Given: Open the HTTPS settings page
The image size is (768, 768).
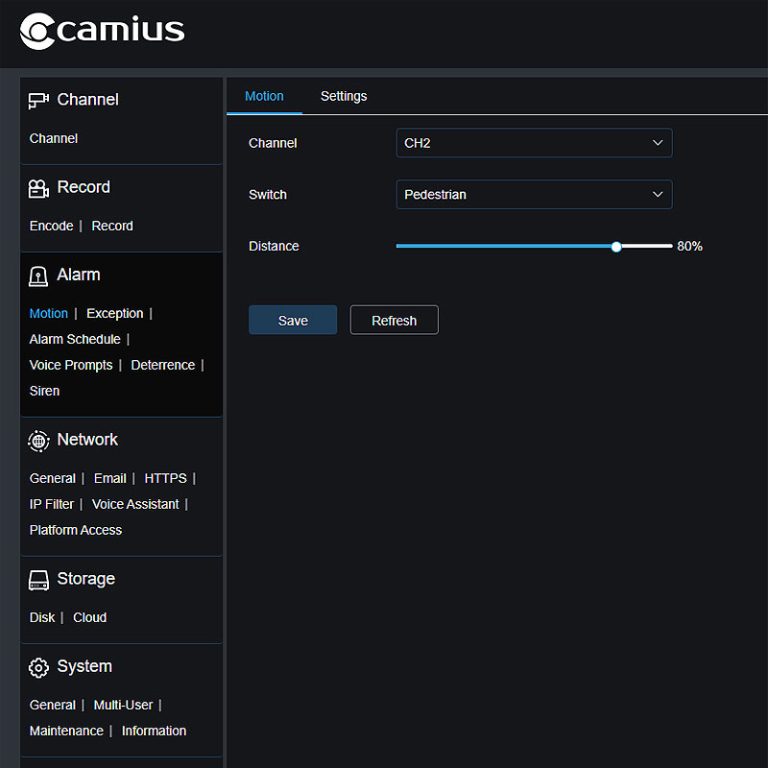Looking at the screenshot, I should click(x=165, y=479).
